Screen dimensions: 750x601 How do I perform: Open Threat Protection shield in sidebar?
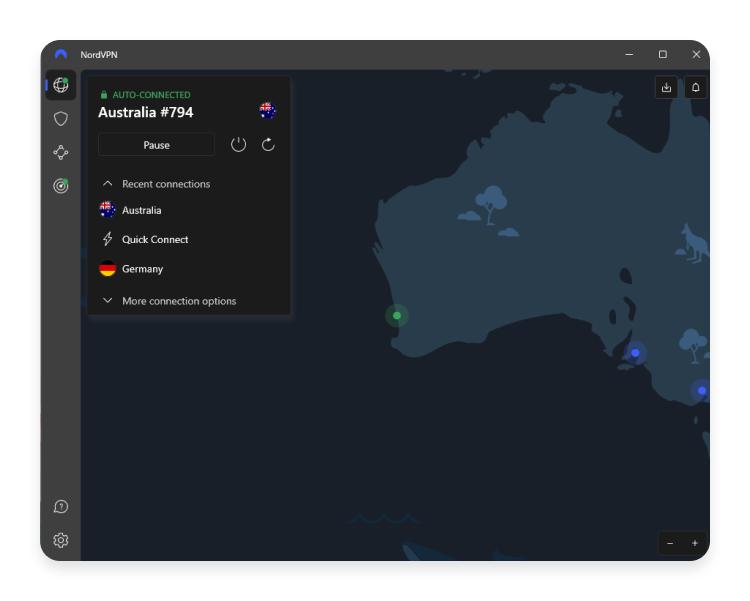tap(61, 119)
